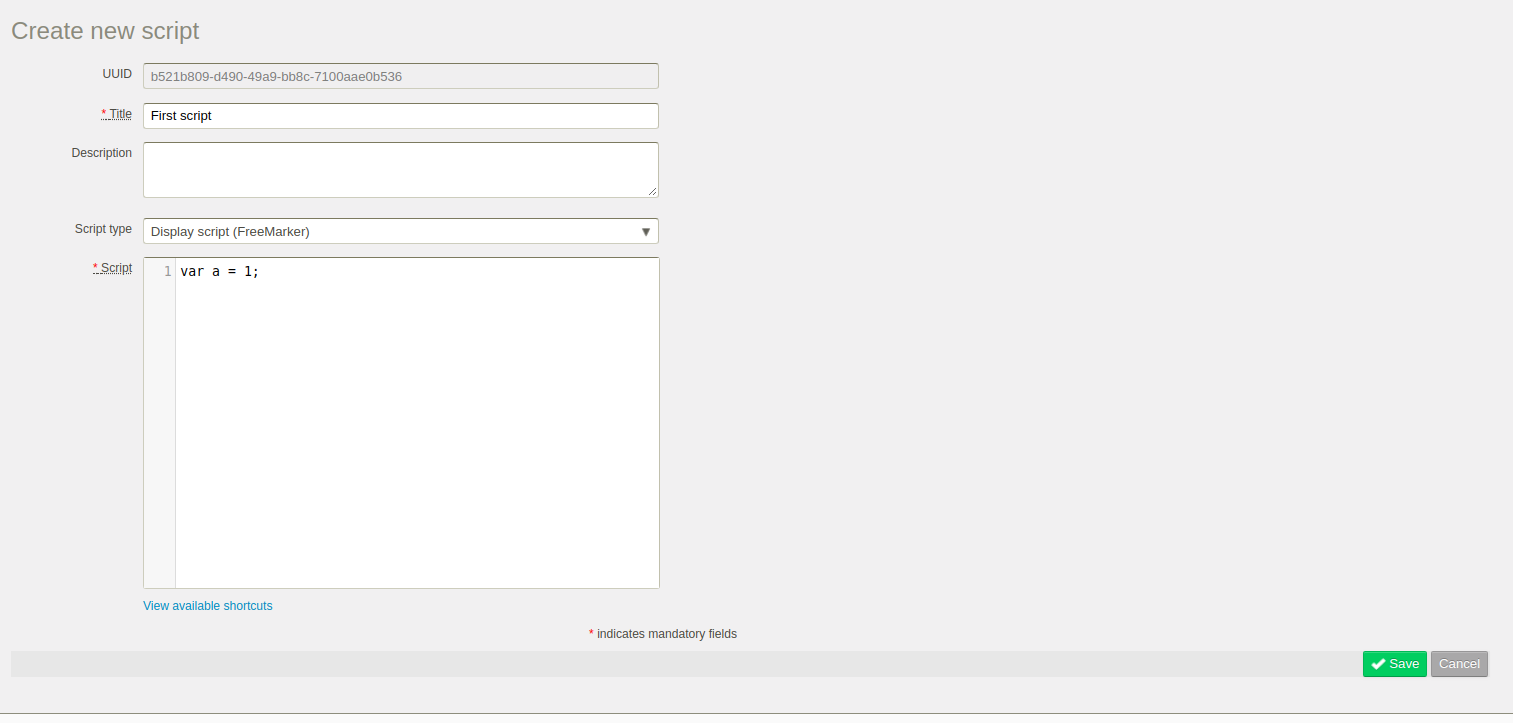This screenshot has width=1513, height=723.
Task: Click the UUID label
Action: (x=117, y=74)
